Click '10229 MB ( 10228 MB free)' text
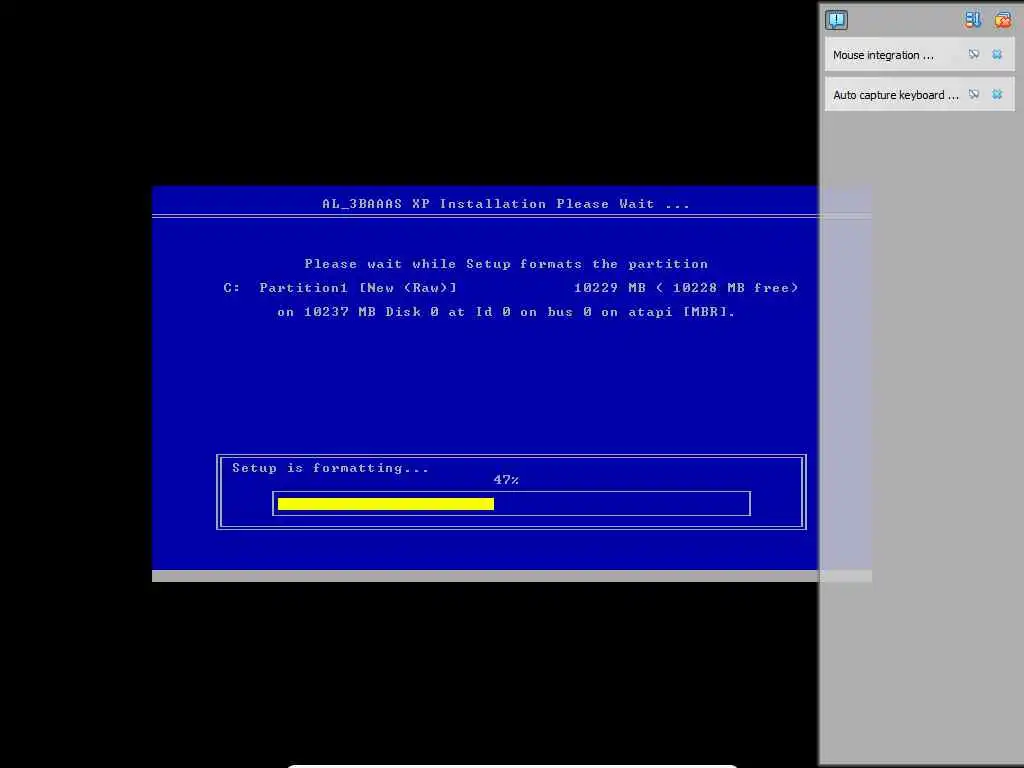 pyautogui.click(x=686, y=287)
